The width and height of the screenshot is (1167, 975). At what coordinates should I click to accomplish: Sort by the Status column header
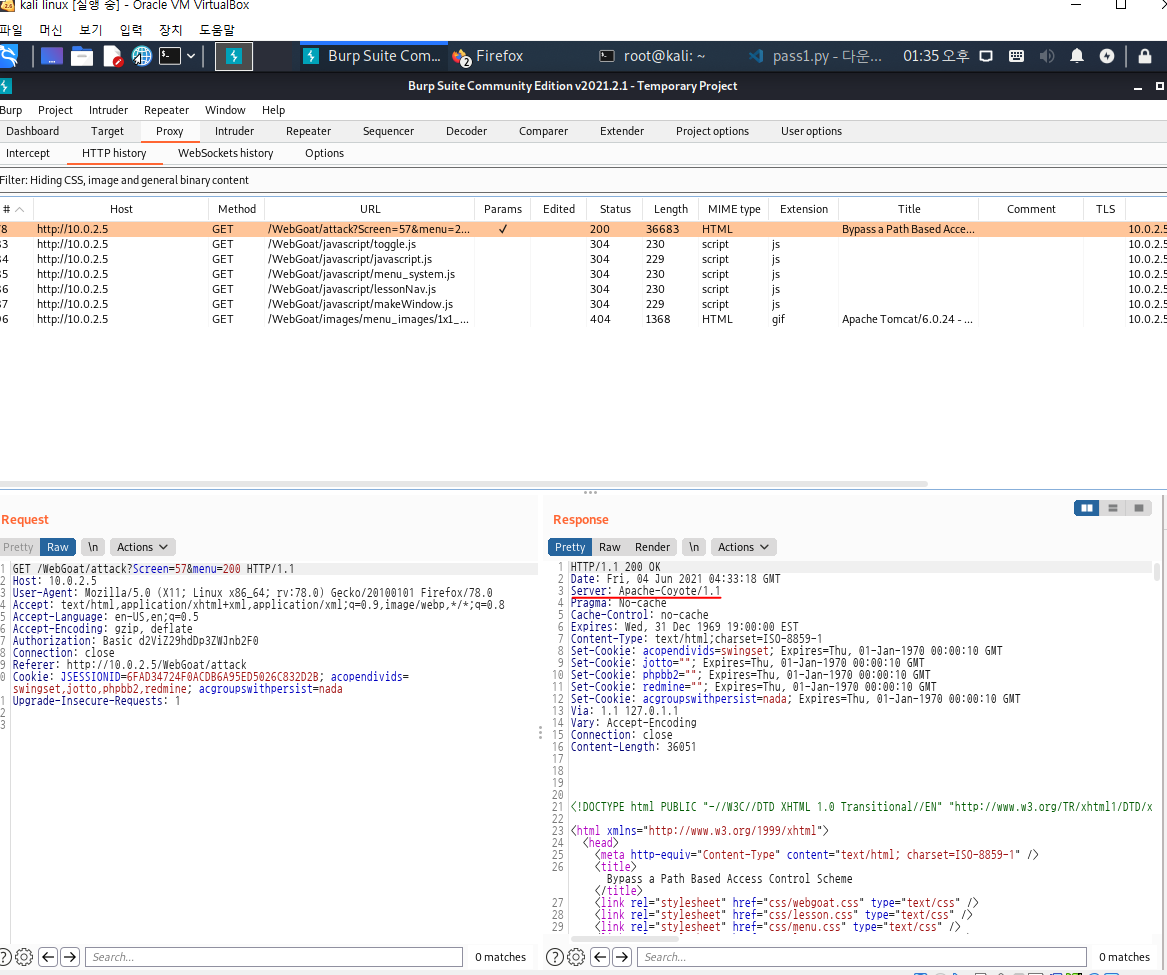615,209
